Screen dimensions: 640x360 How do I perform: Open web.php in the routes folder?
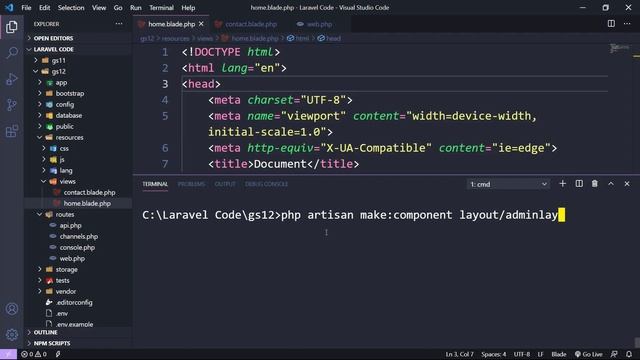click(78, 258)
